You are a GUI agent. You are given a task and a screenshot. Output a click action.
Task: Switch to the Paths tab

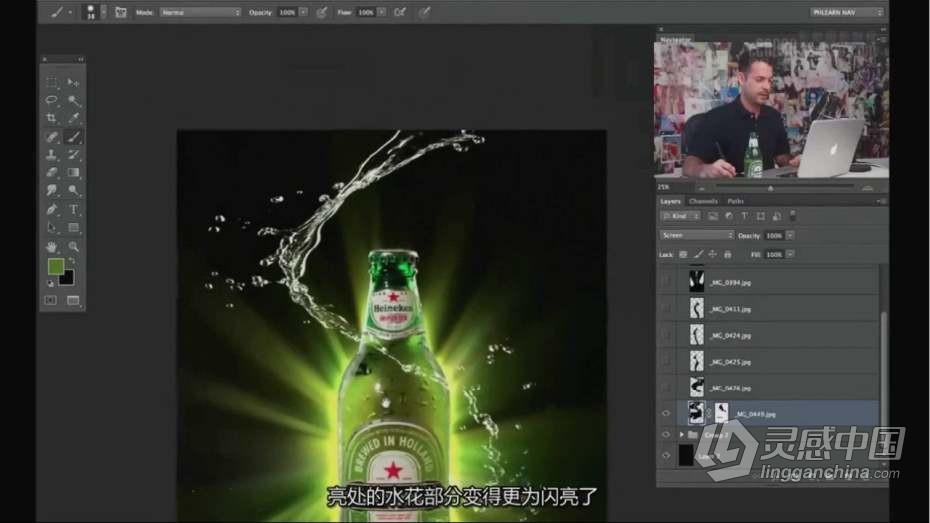tap(735, 202)
